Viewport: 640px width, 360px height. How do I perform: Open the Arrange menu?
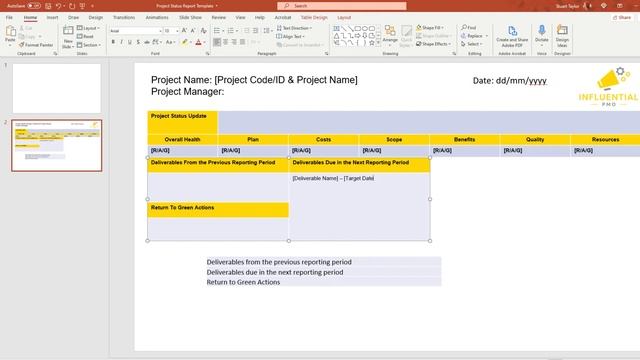[x=390, y=35]
